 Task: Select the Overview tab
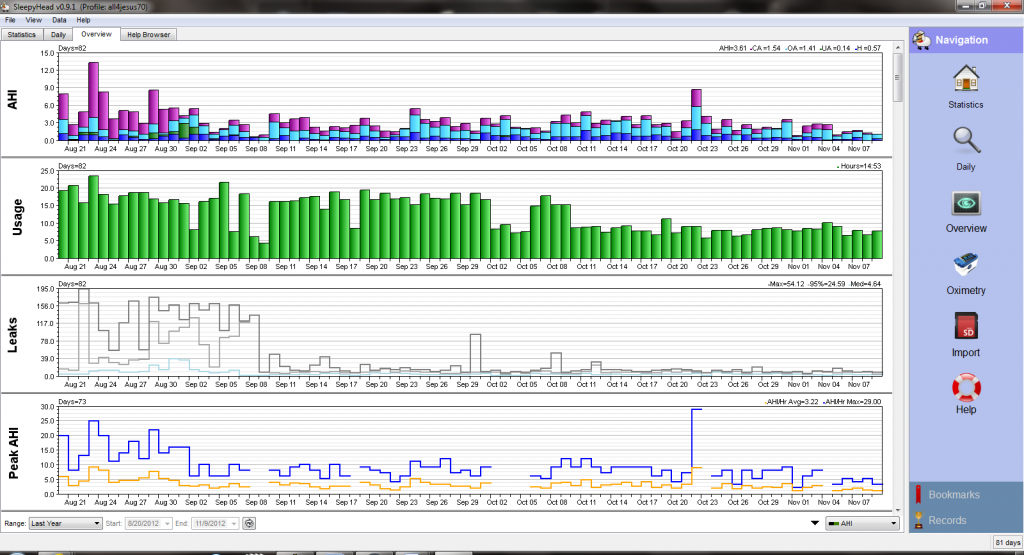click(x=97, y=34)
